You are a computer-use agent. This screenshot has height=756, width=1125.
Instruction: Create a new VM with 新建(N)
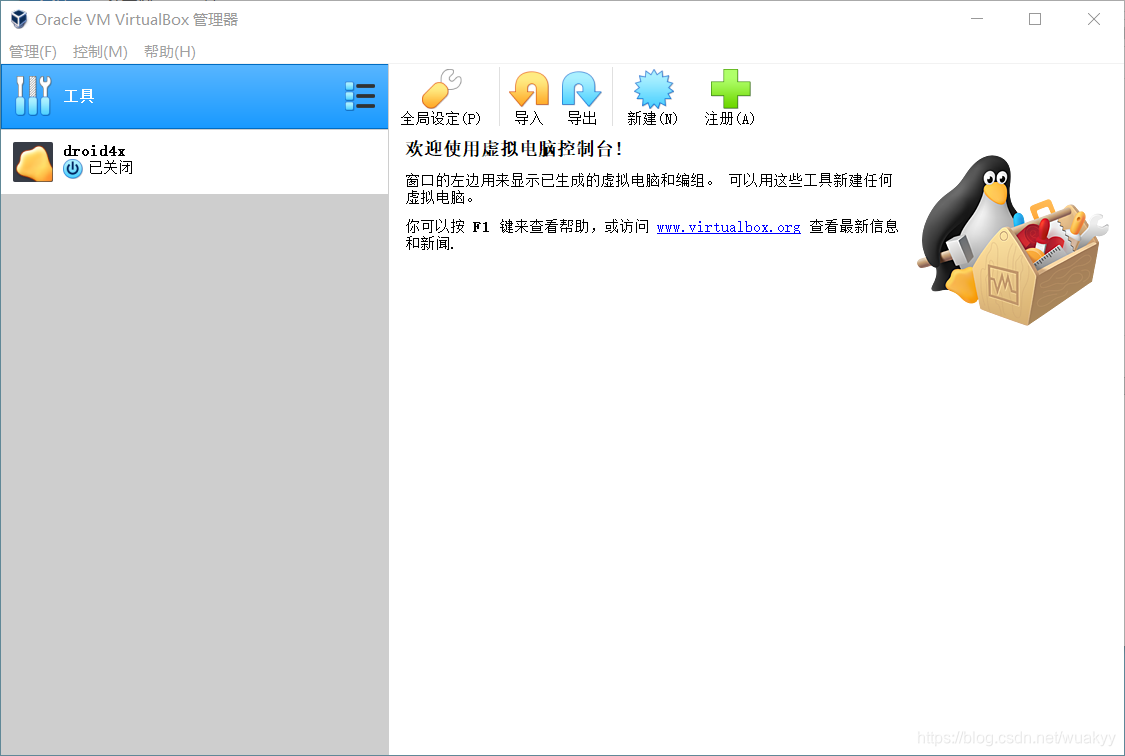[652, 98]
